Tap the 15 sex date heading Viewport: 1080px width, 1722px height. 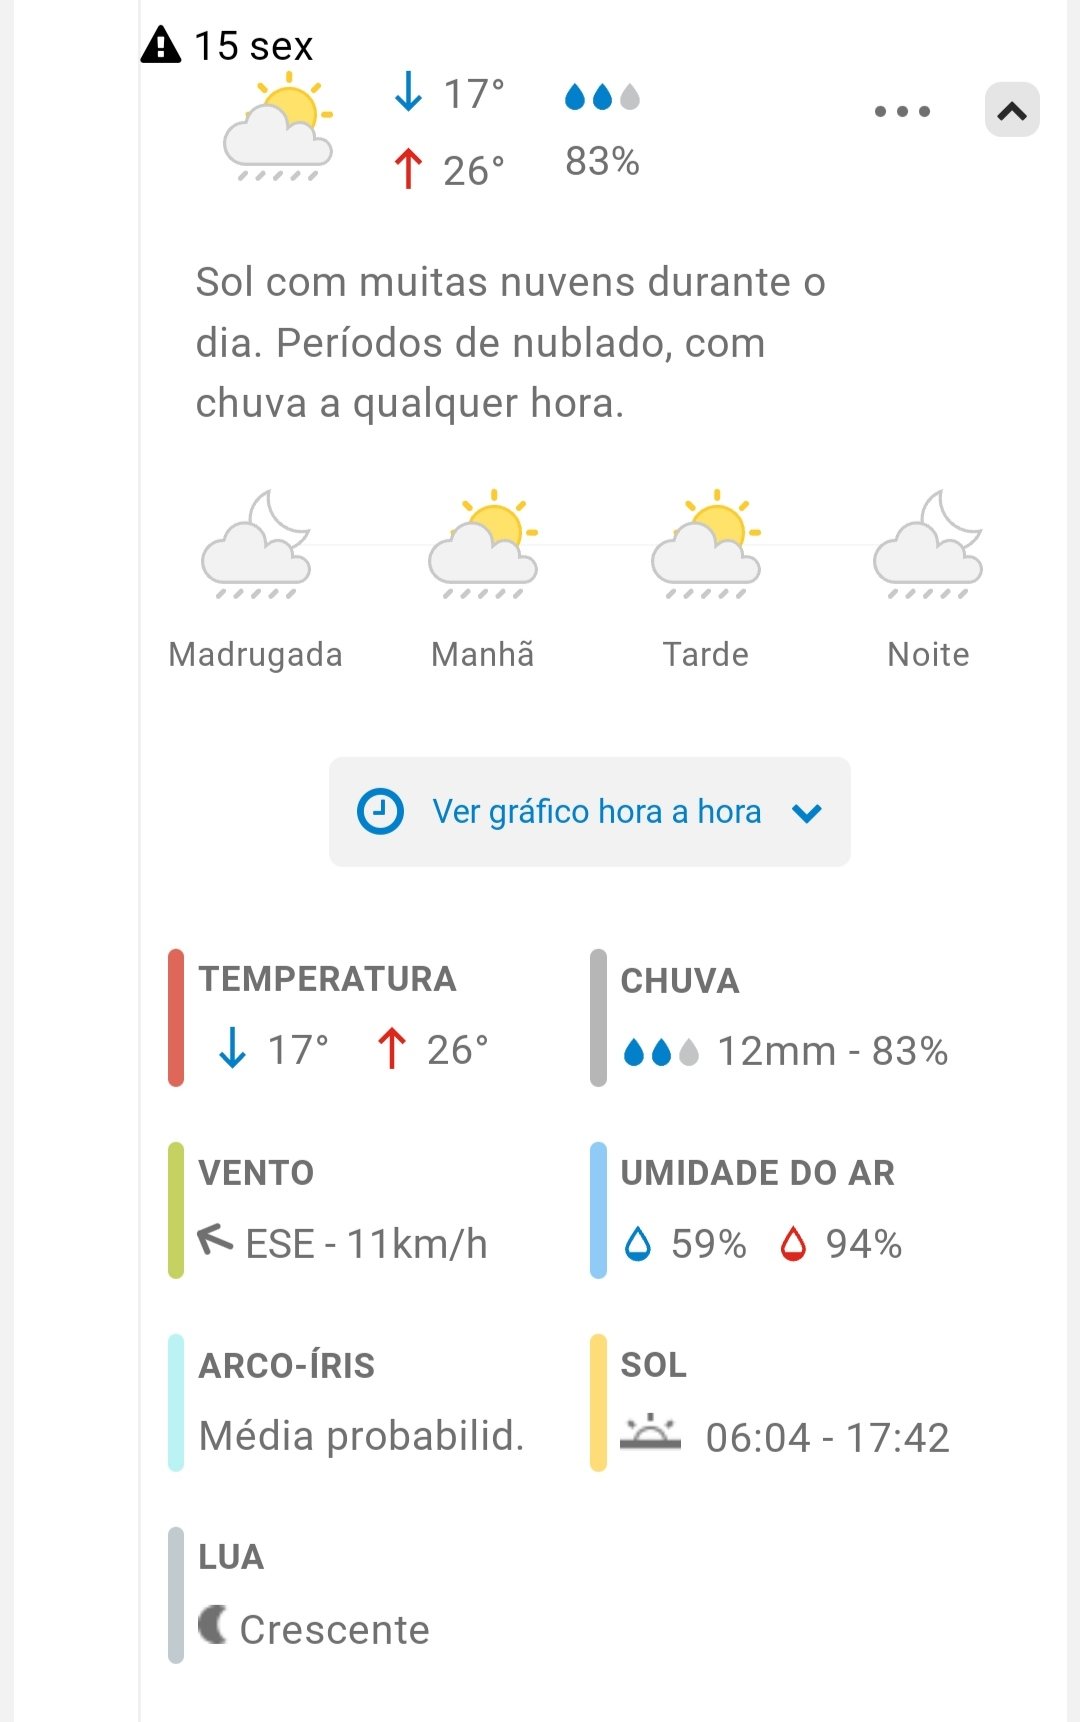pyautogui.click(x=253, y=46)
